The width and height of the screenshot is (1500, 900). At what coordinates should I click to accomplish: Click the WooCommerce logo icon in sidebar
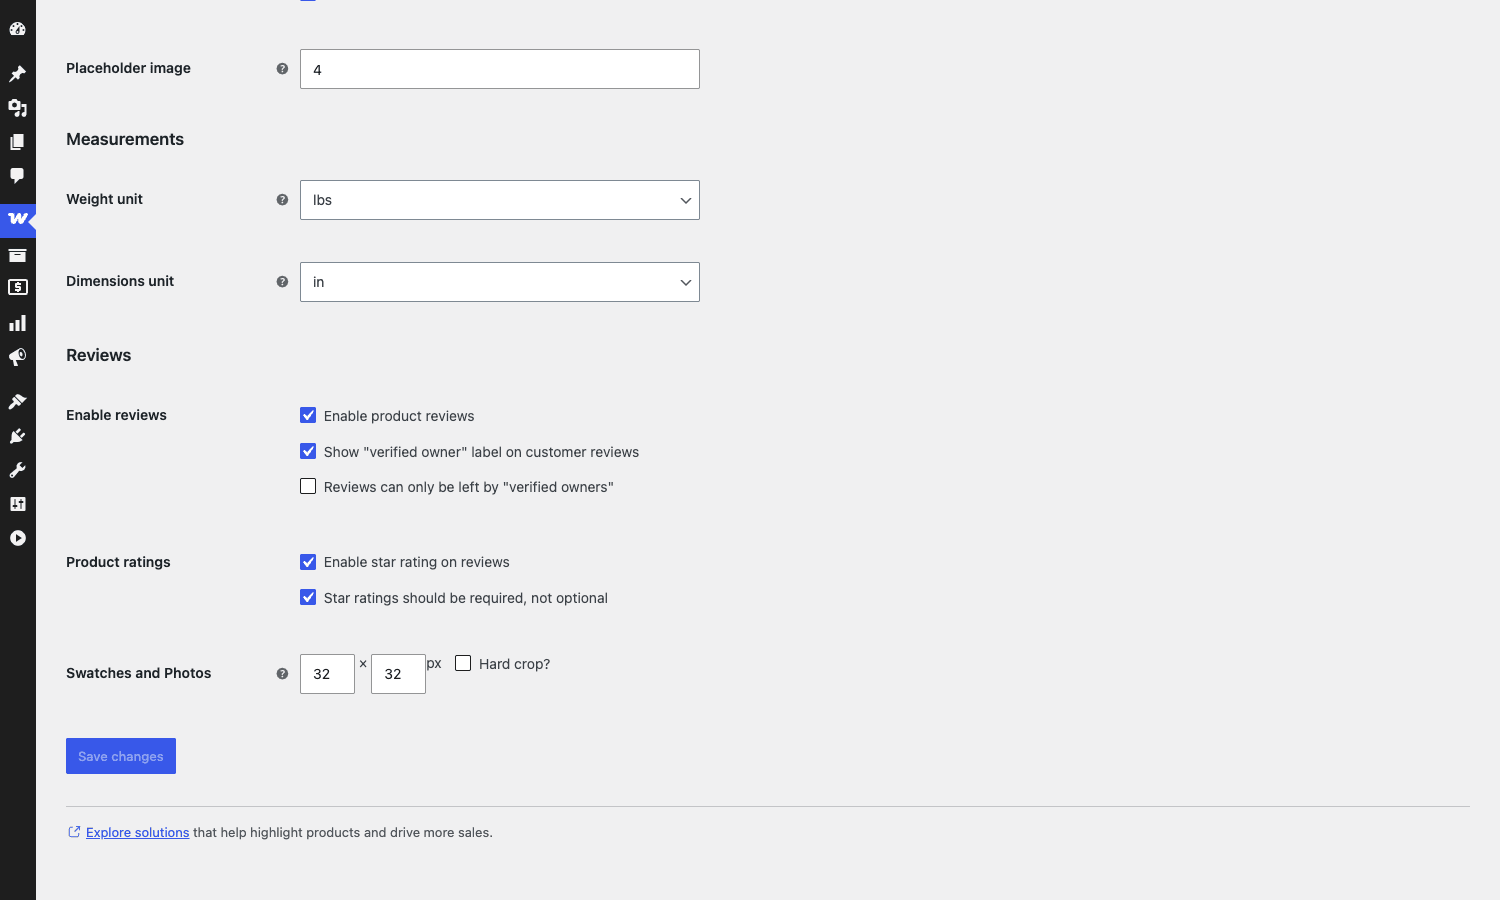[18, 218]
